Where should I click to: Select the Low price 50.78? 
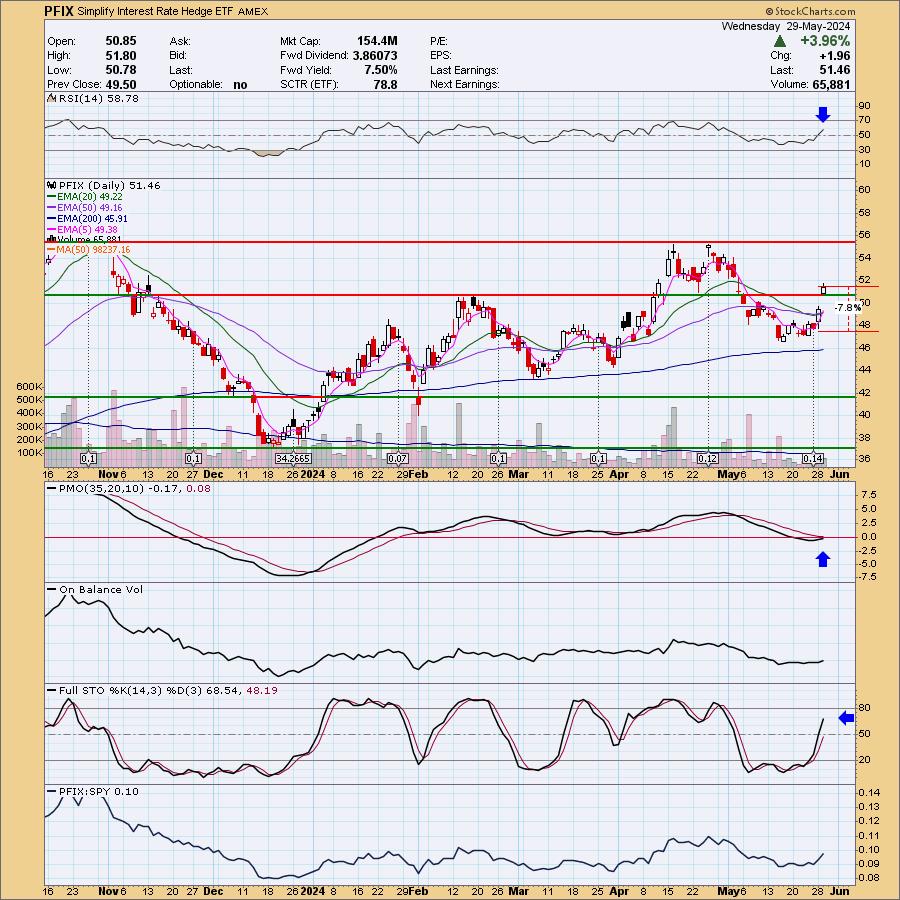pos(121,70)
